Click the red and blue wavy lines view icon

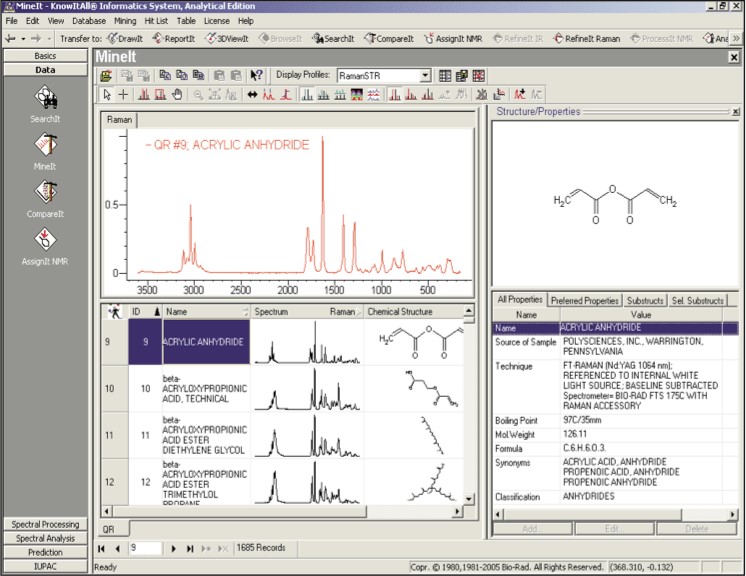click(373, 95)
